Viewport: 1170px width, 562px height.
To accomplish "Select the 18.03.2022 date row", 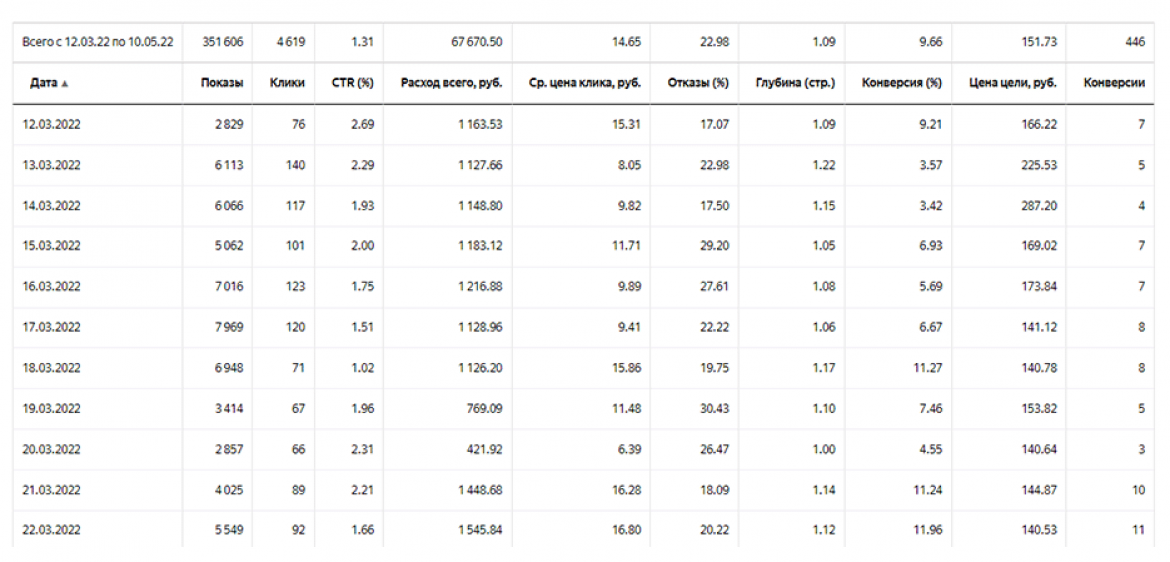I will (52, 368).
